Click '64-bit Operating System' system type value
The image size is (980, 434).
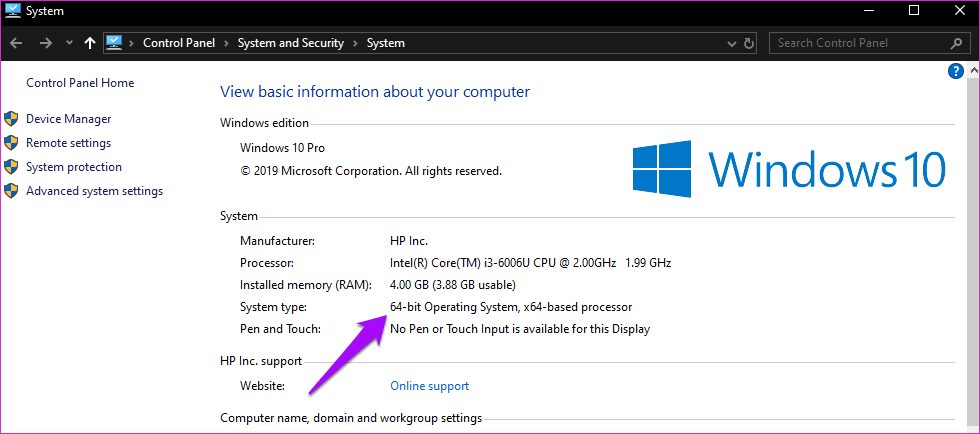tap(511, 307)
